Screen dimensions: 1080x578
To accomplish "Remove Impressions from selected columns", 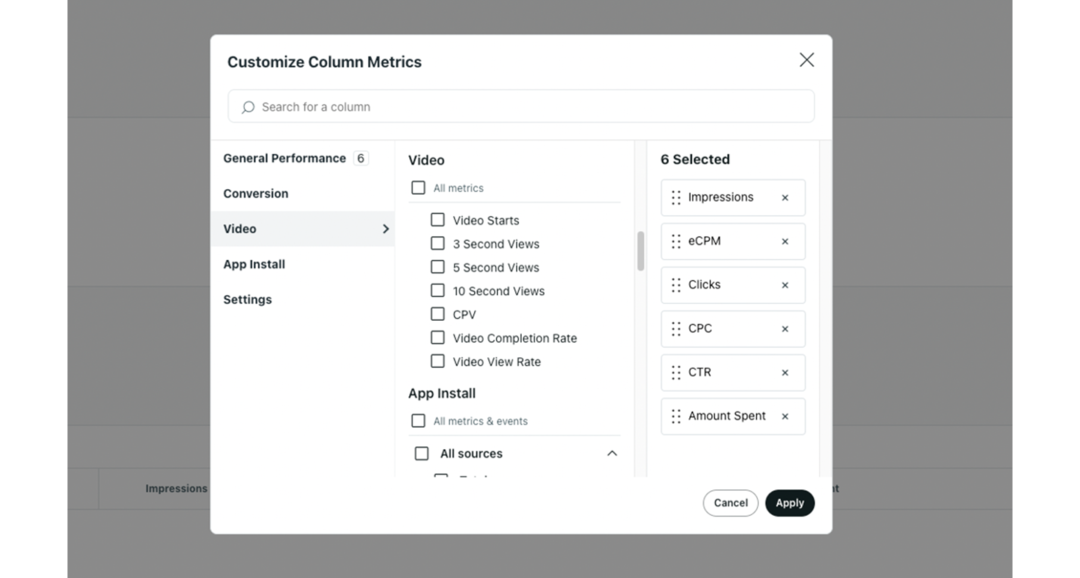I will pos(785,198).
